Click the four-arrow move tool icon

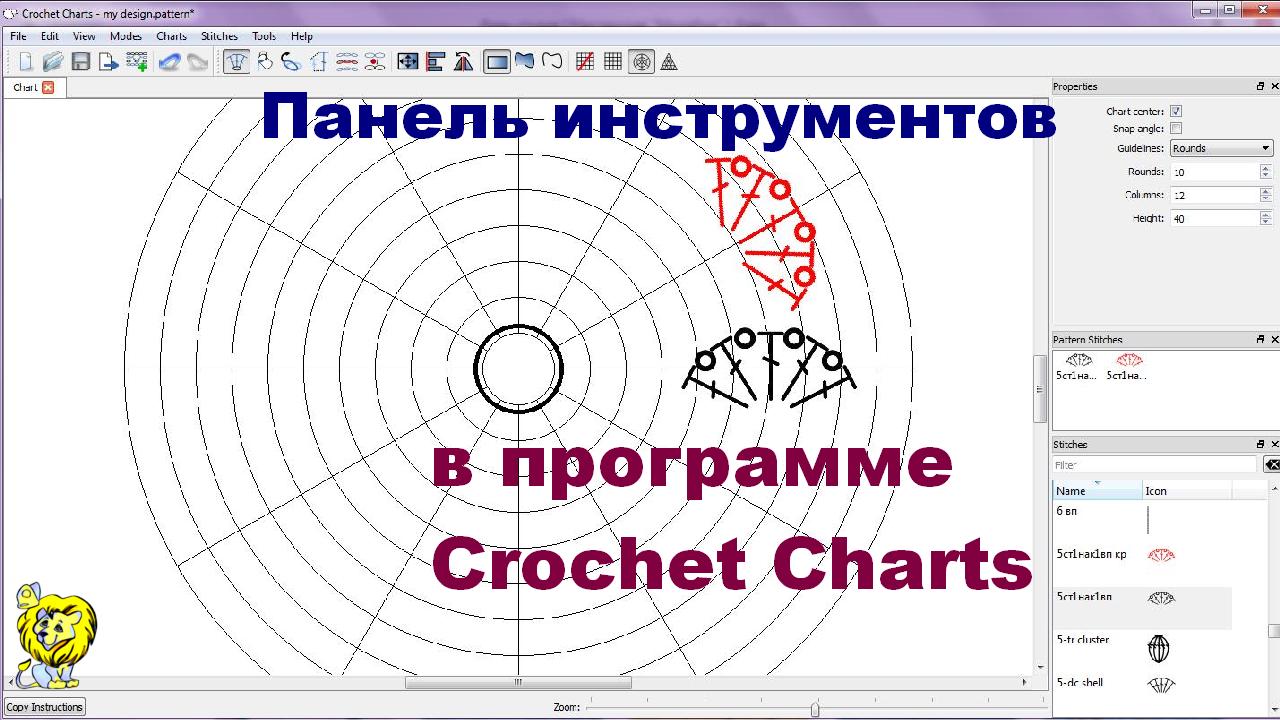pyautogui.click(x=408, y=62)
